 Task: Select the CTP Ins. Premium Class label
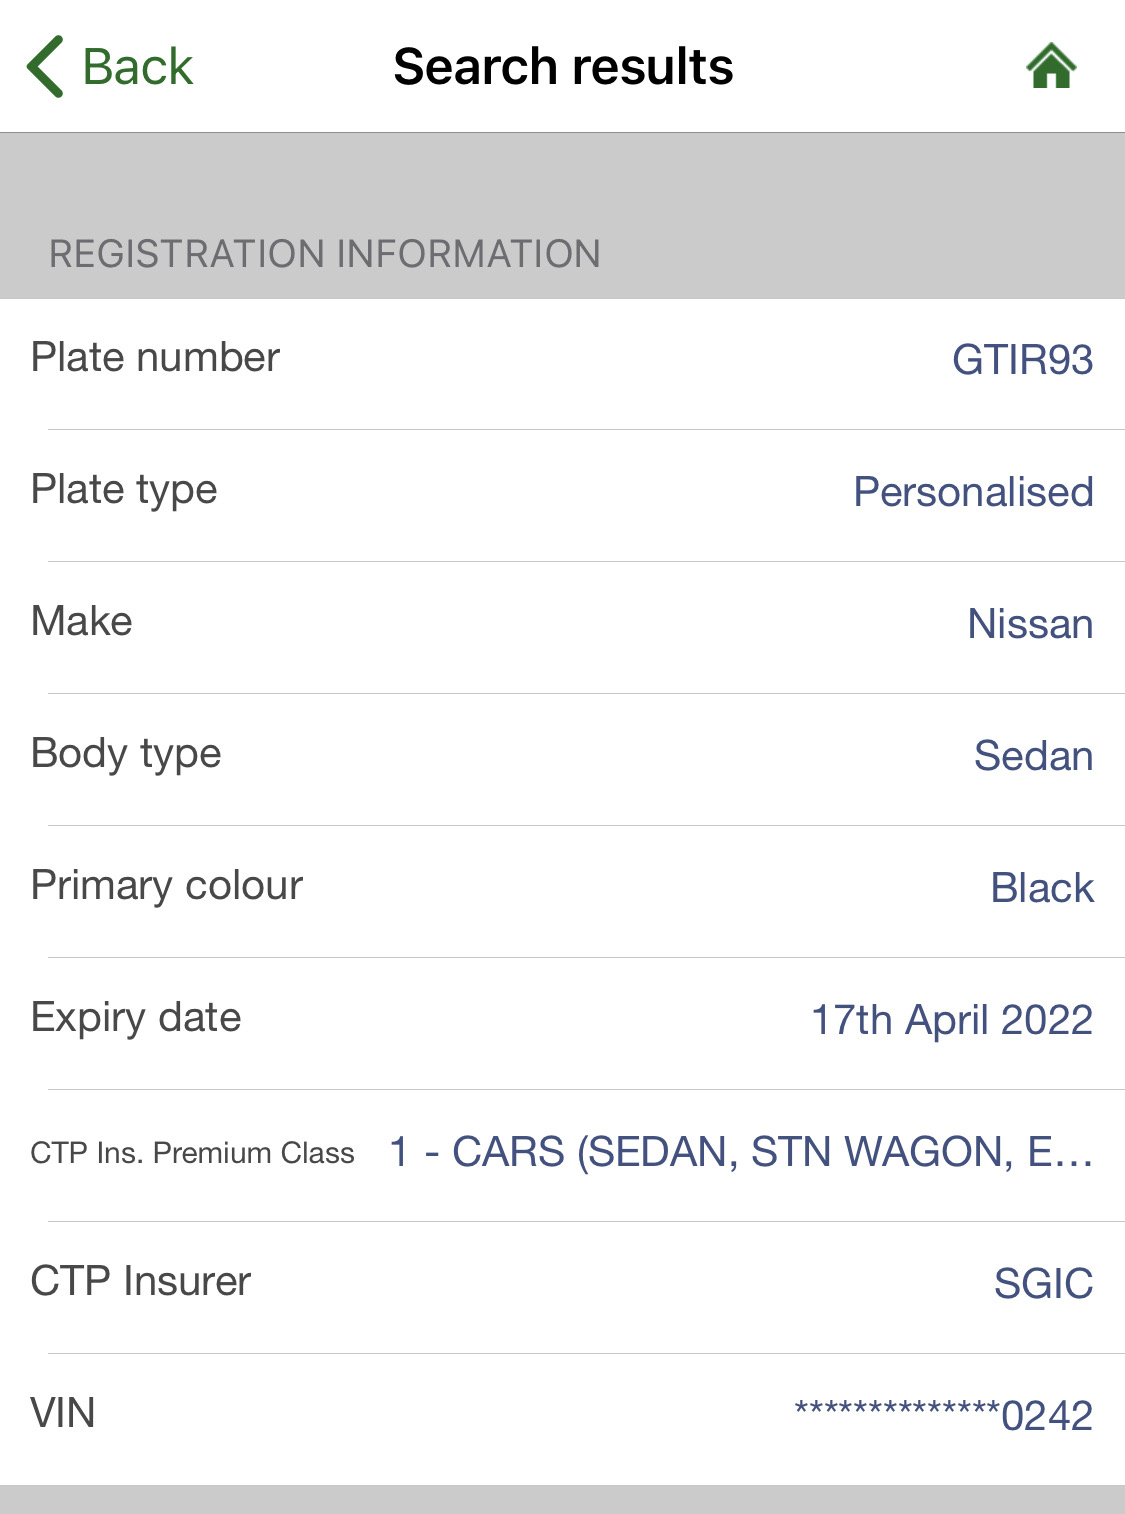coord(192,1153)
